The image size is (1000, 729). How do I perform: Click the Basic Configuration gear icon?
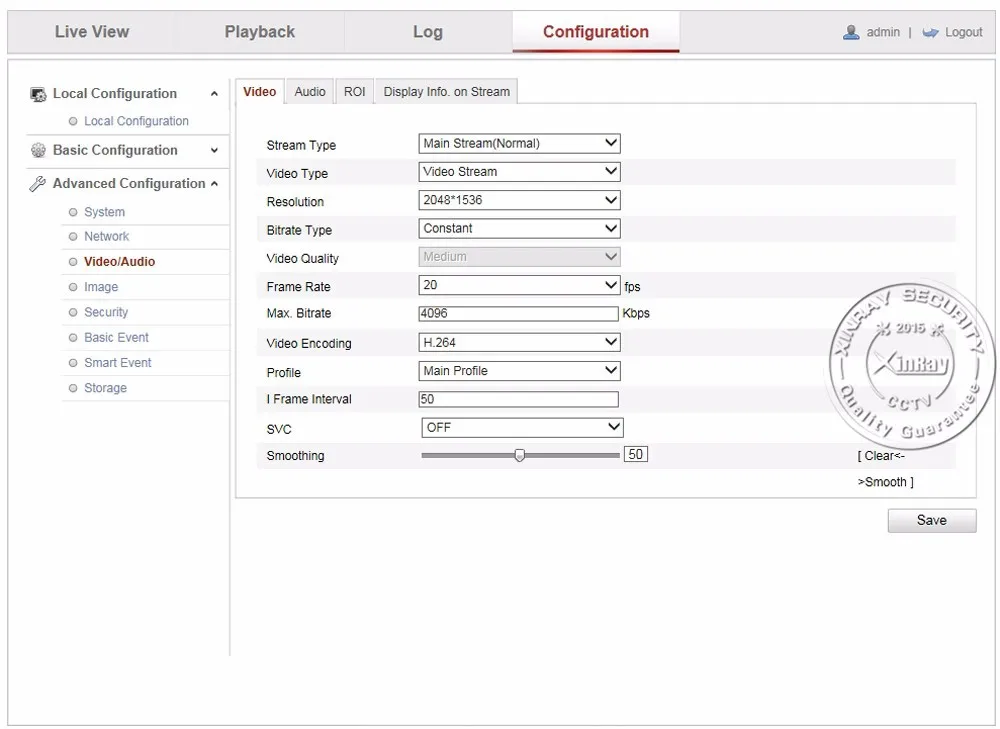(38, 151)
